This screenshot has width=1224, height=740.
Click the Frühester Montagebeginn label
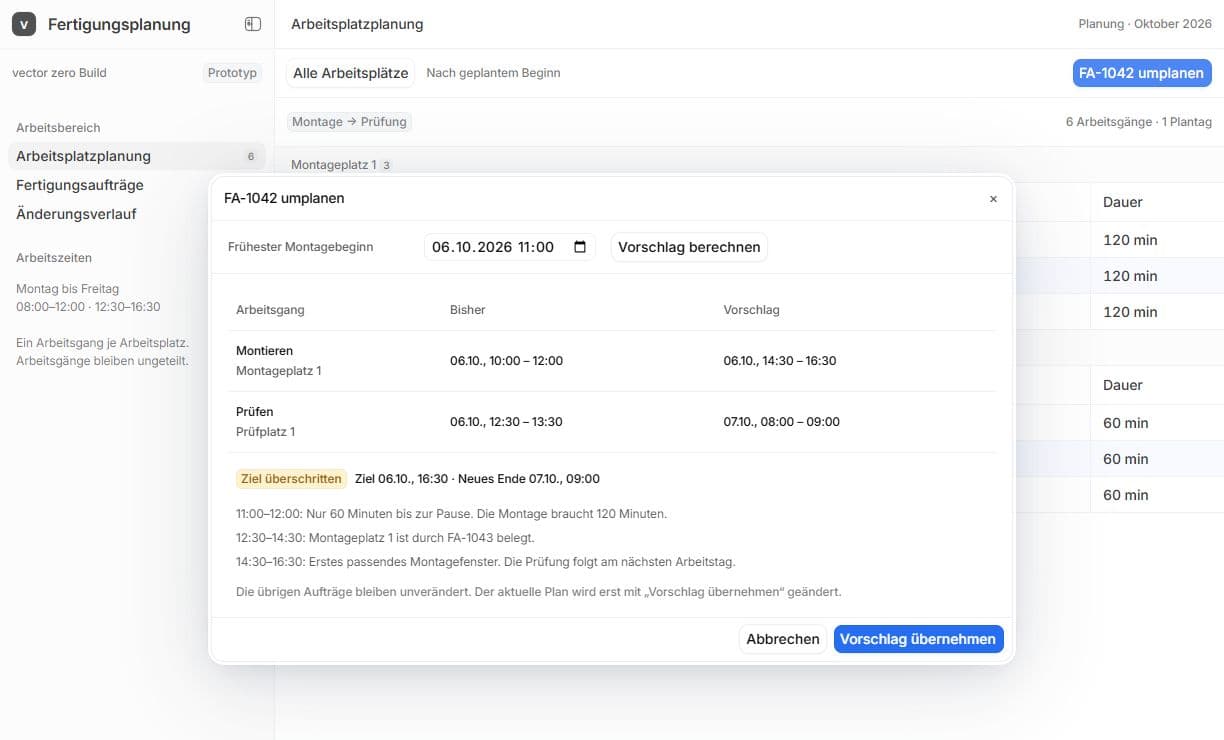click(300, 247)
